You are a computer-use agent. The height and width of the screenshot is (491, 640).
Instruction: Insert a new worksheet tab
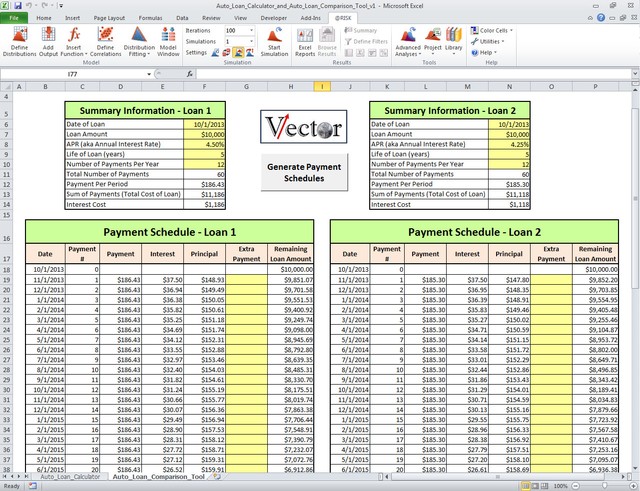[216, 476]
